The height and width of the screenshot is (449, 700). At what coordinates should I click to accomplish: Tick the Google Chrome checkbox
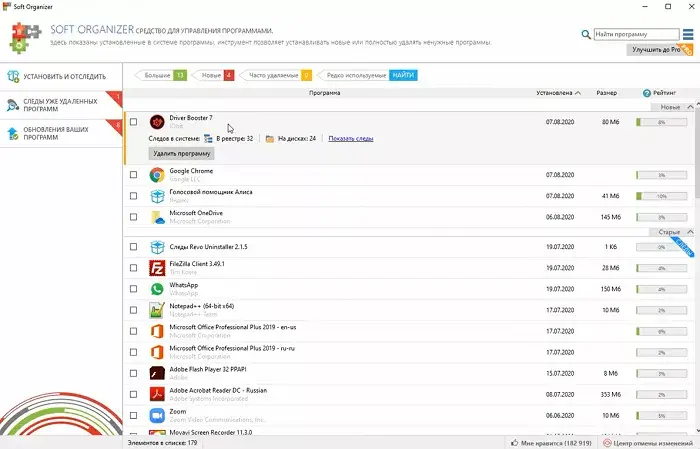click(x=134, y=175)
